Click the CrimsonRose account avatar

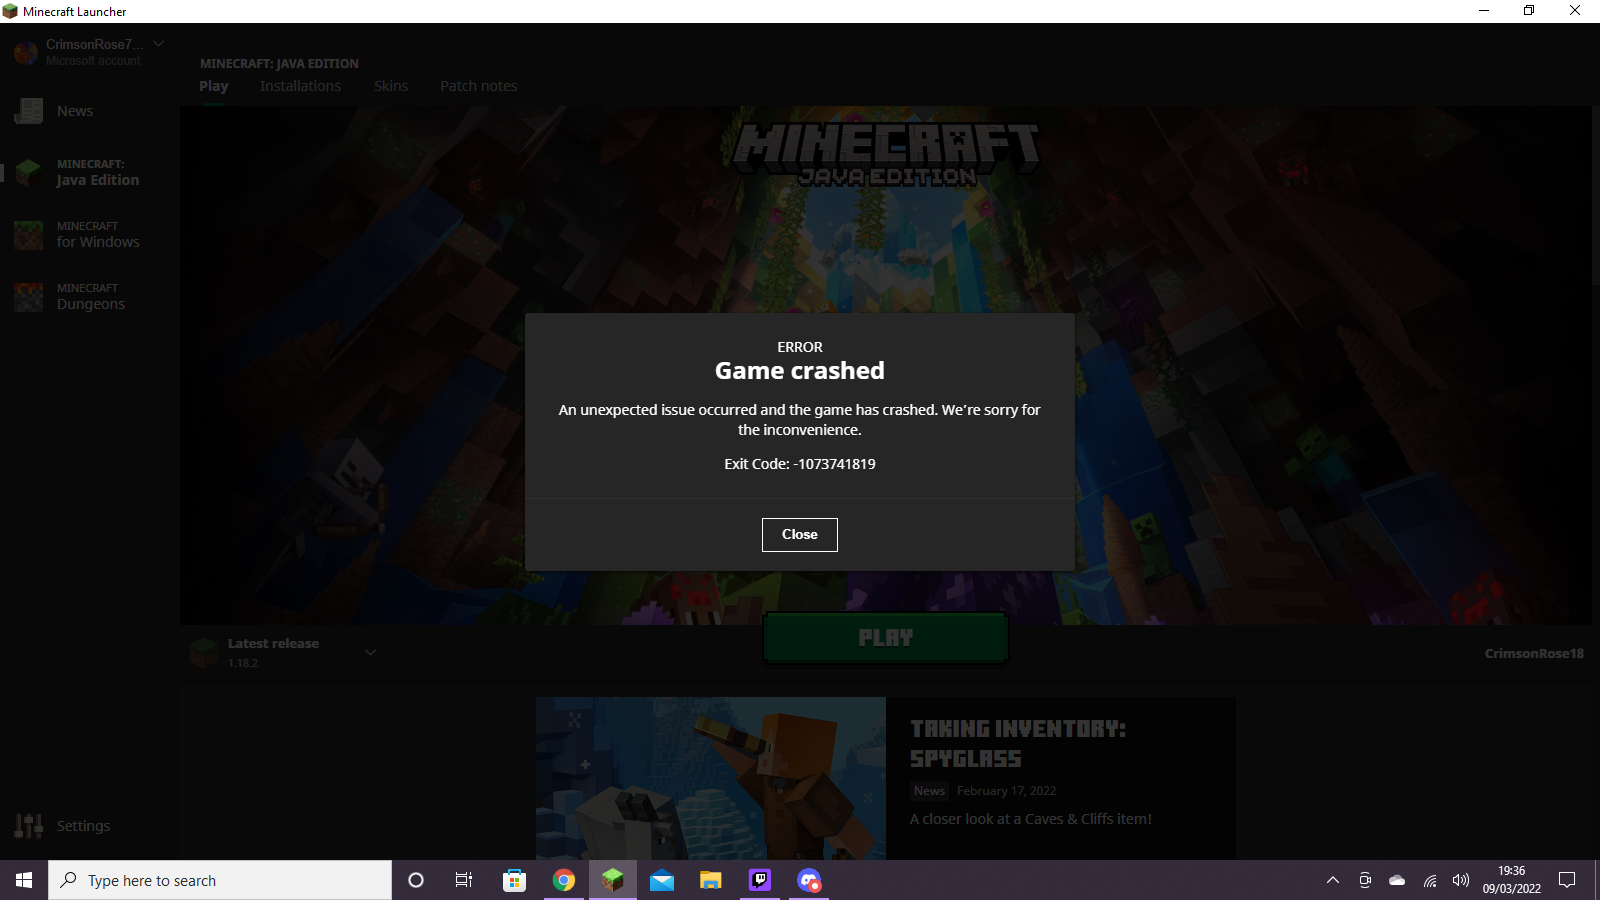26,52
